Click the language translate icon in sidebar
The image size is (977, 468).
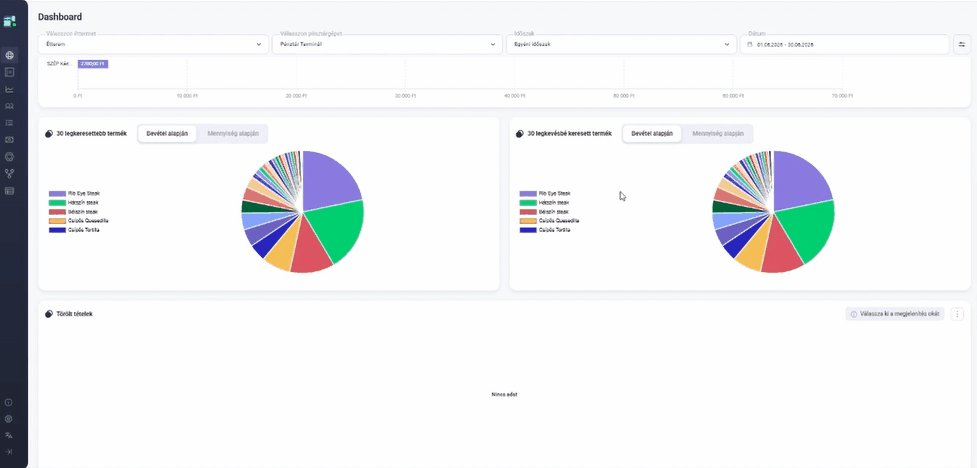tap(9, 435)
